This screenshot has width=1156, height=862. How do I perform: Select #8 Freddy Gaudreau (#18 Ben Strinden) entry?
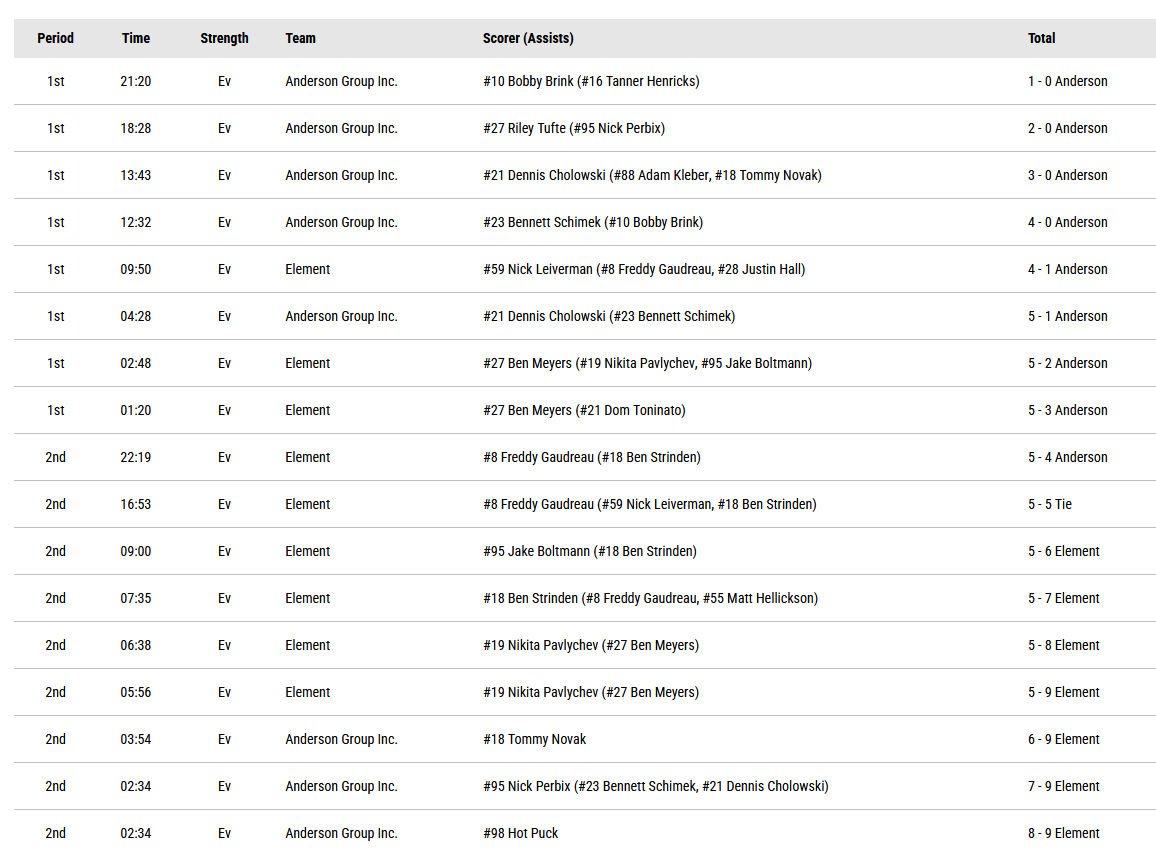click(x=591, y=457)
